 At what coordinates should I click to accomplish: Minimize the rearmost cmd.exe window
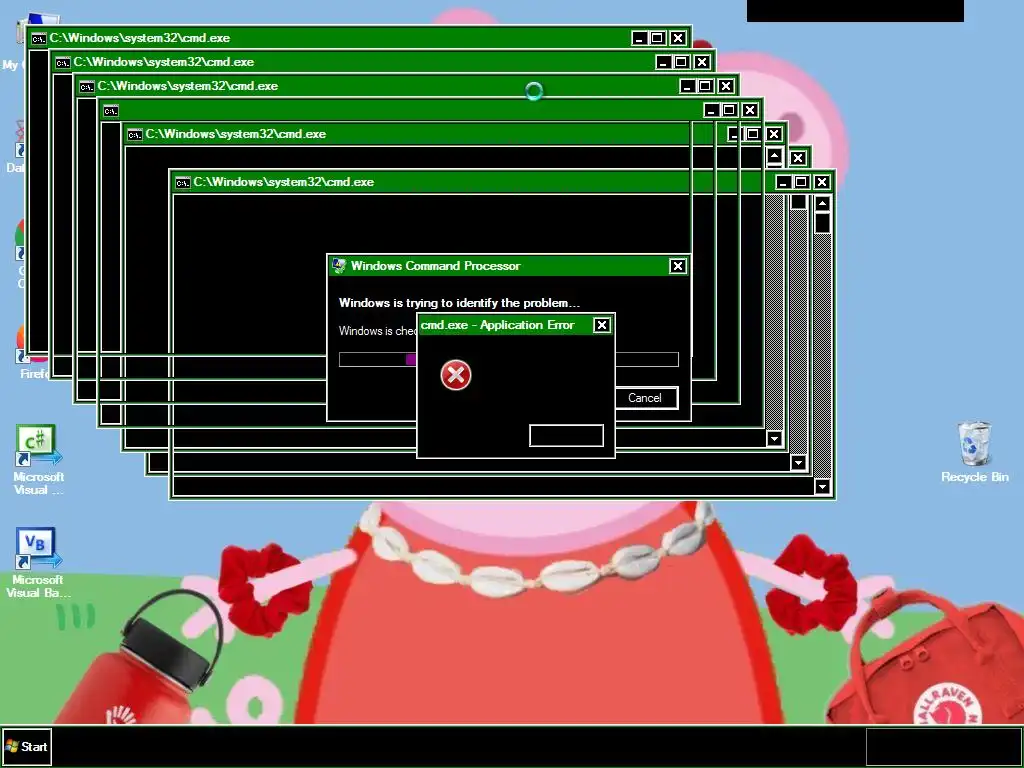click(x=640, y=38)
